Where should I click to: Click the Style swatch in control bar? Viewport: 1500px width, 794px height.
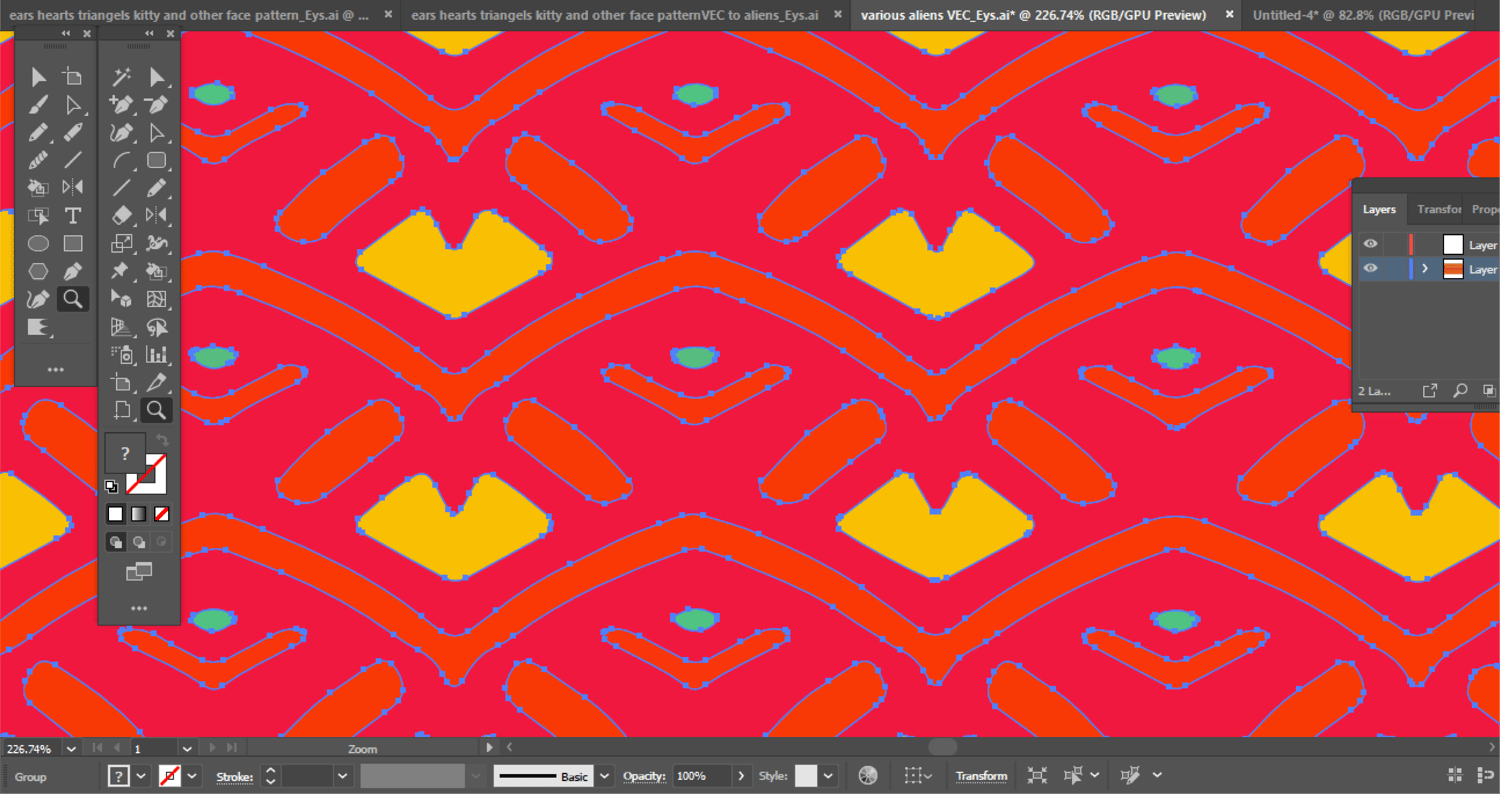click(x=806, y=776)
